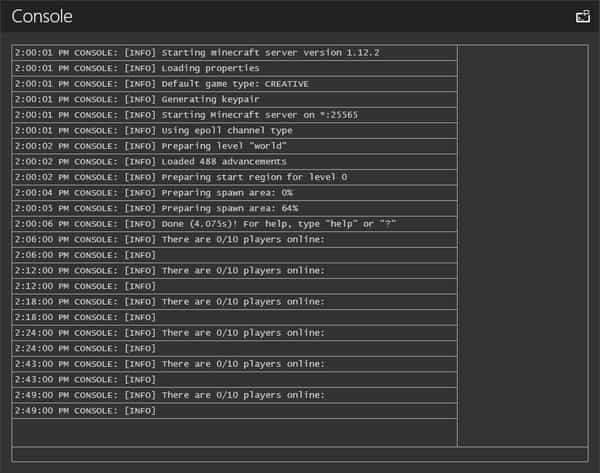Click the "Using epoll channel type" line
The width and height of the screenshot is (600, 473).
pos(235,130)
